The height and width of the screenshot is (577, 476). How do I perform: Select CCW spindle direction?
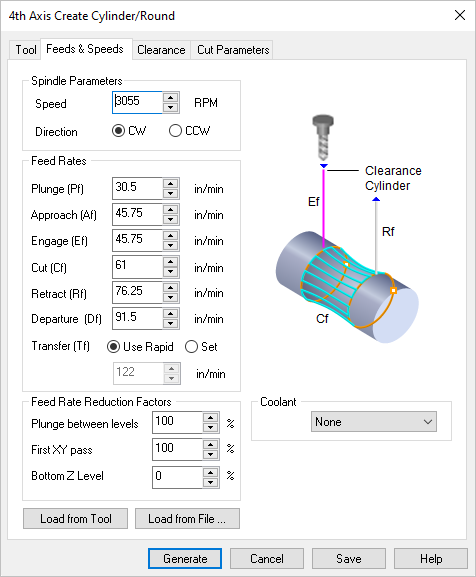pos(189,131)
